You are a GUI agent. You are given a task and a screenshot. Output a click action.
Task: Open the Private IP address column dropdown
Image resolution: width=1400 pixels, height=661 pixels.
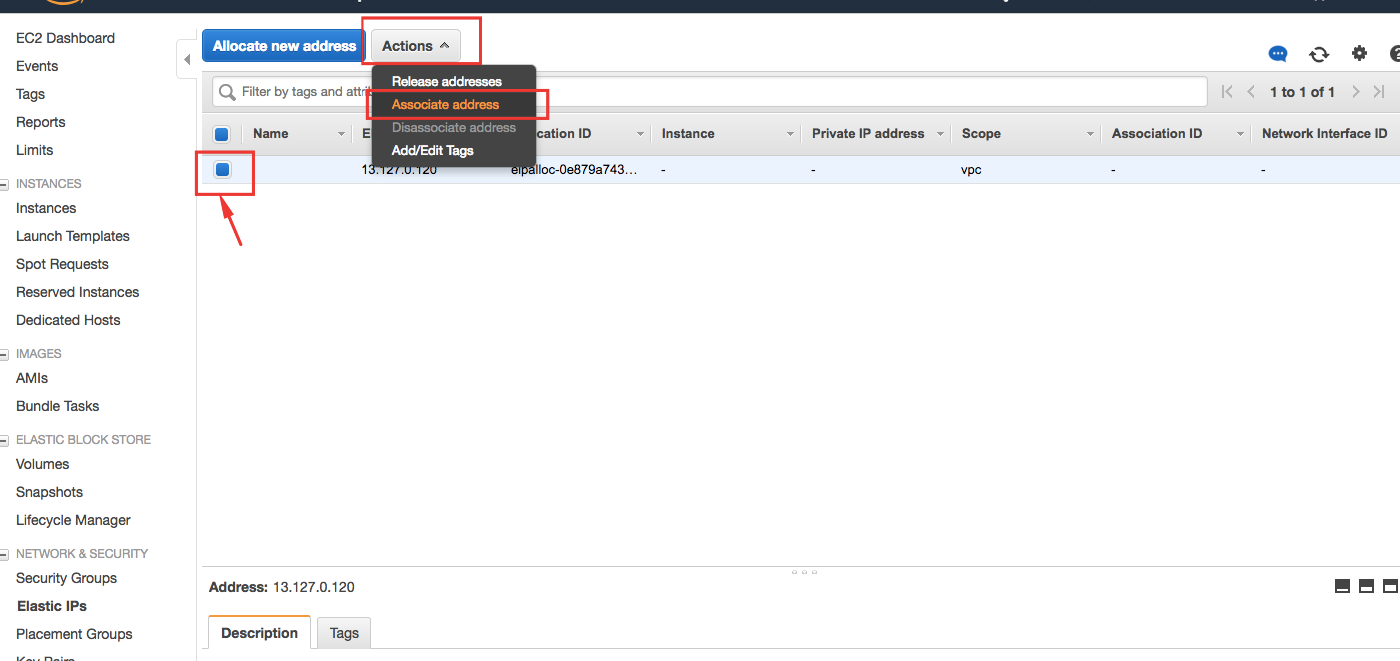click(941, 134)
